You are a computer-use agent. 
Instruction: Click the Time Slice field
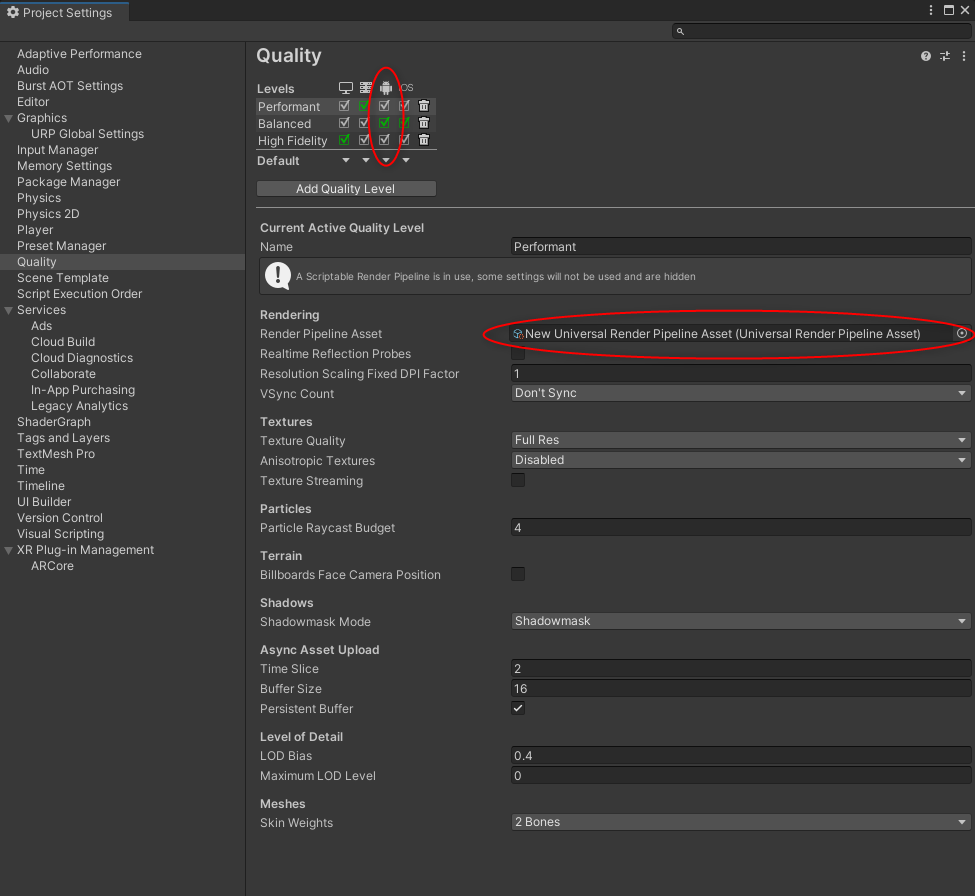click(741, 668)
